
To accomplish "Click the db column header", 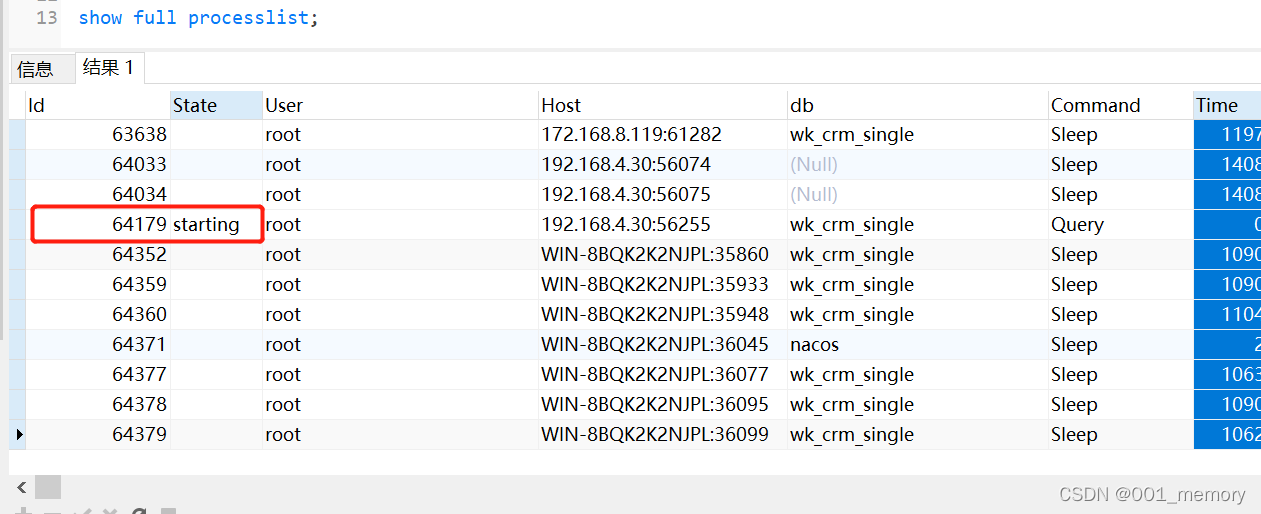I will (918, 105).
